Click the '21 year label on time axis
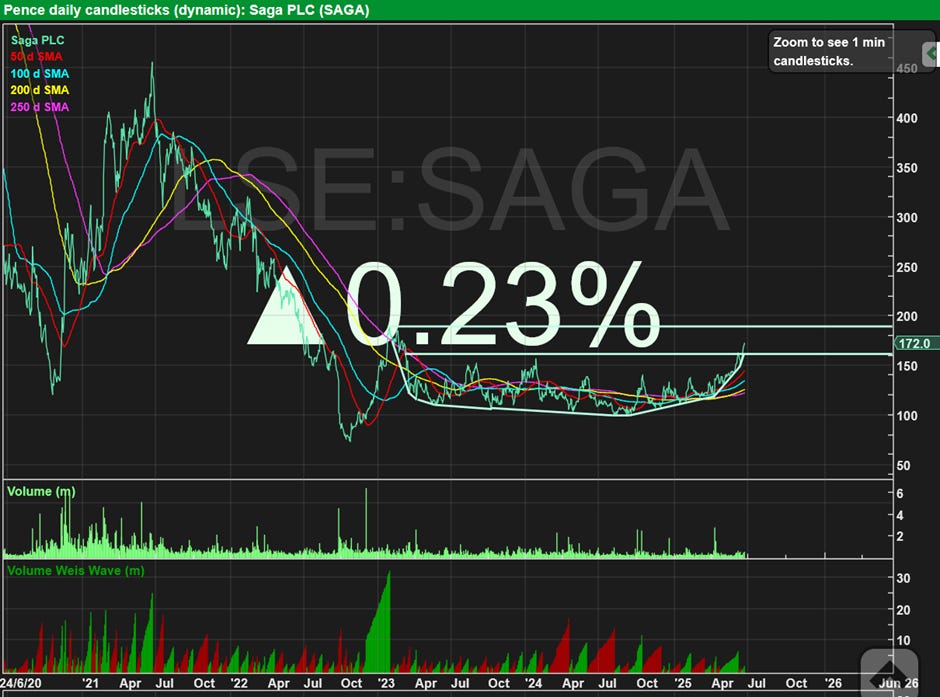940x697 pixels. [x=90, y=683]
